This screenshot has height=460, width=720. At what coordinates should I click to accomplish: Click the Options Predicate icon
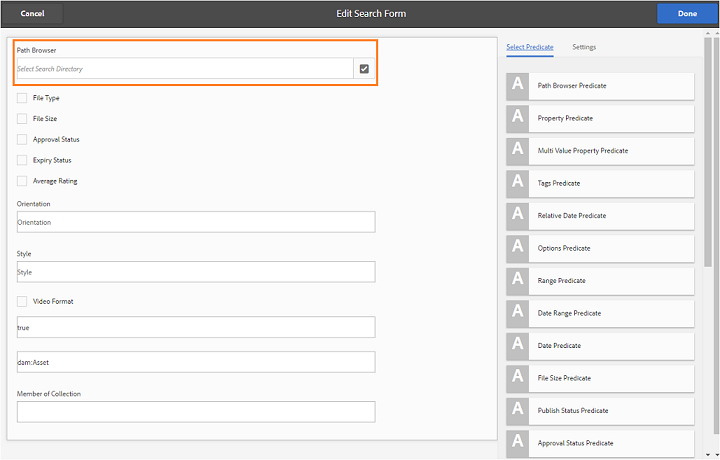518,248
